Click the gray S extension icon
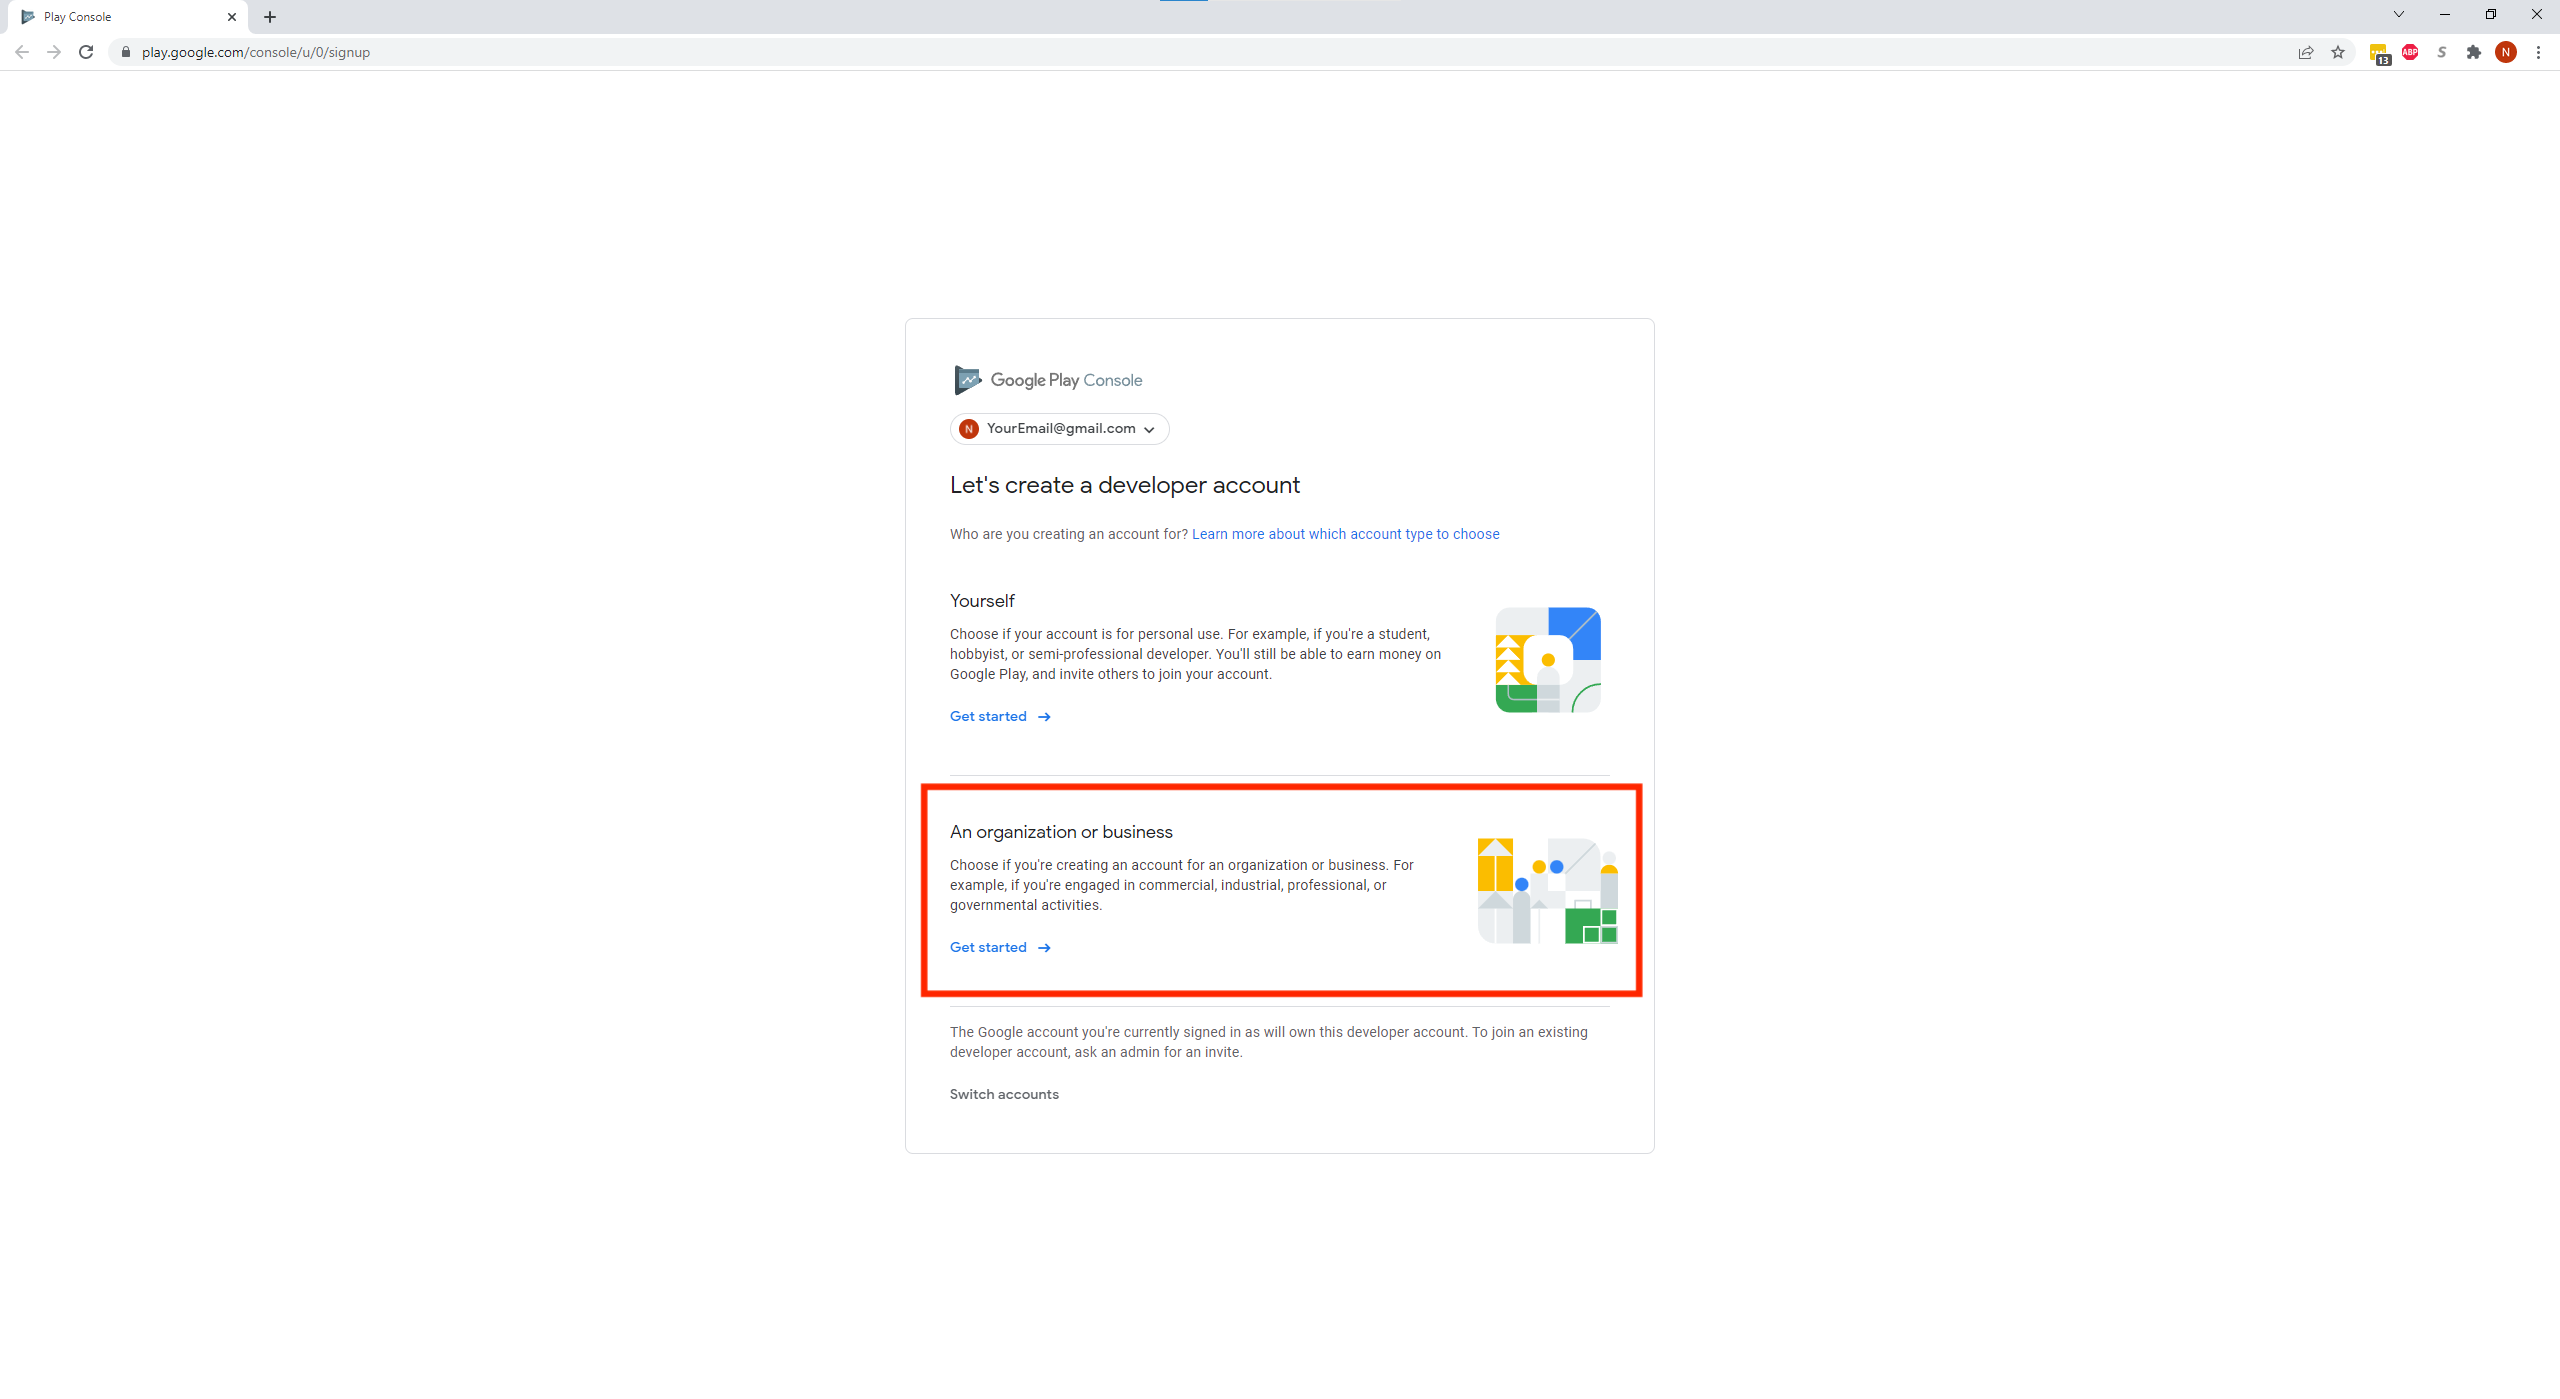The image size is (2560, 1399). 2442,52
